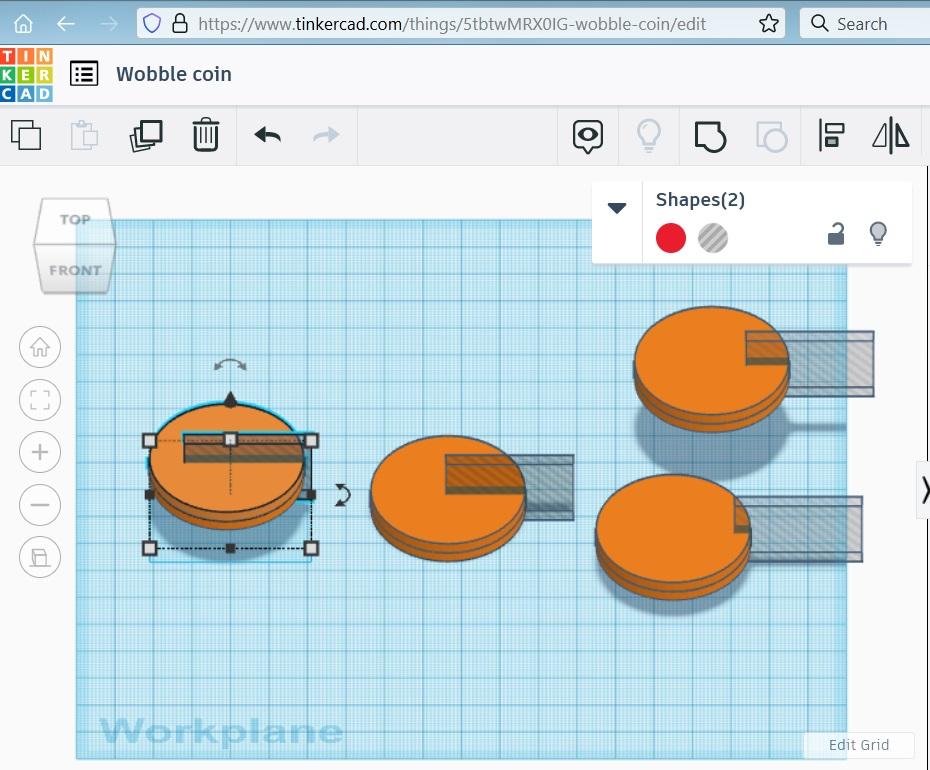This screenshot has height=770, width=930.
Task: Click the TOP face of the view cube
Action: (75, 220)
